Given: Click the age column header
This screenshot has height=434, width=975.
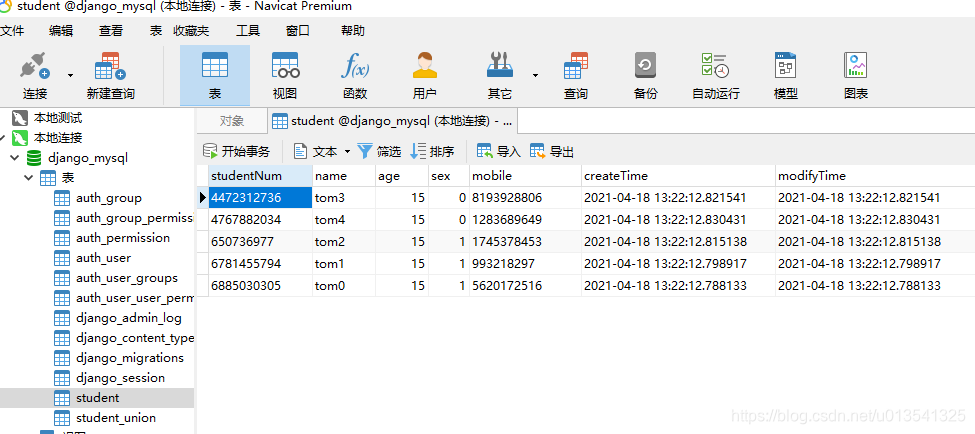Looking at the screenshot, I should 402,176.
